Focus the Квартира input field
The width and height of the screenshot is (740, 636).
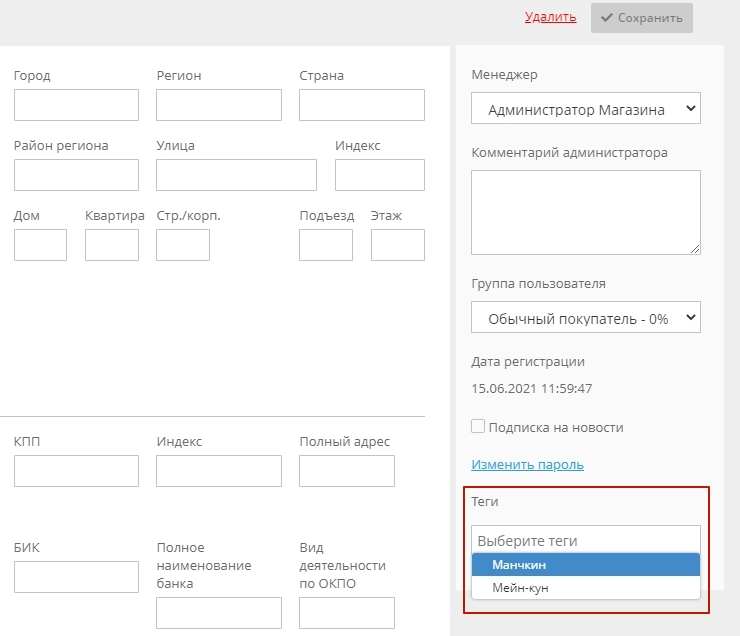click(112, 245)
